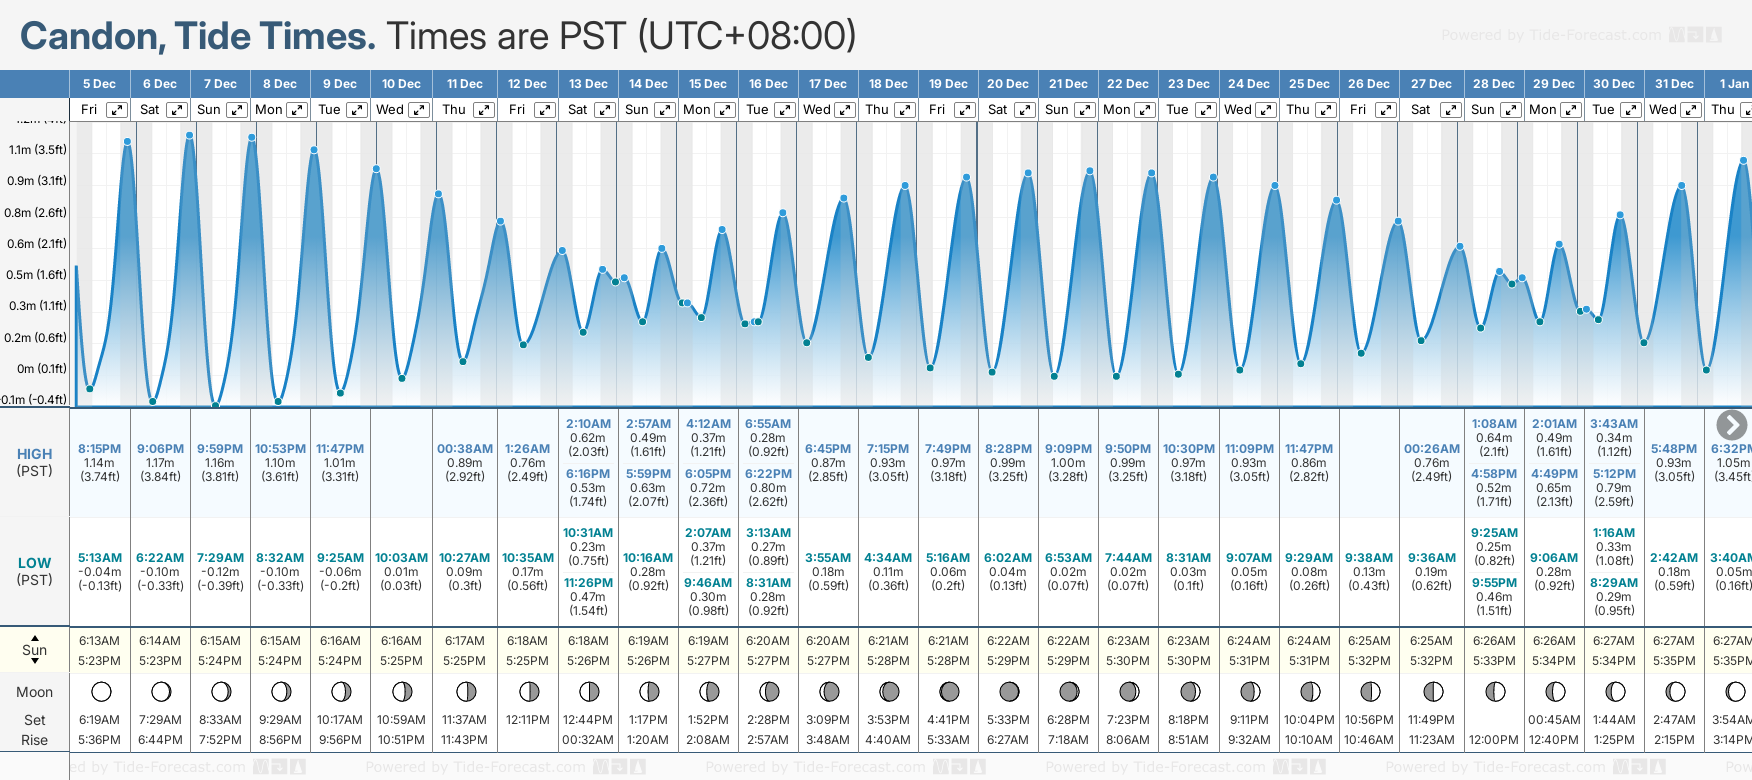Enlarge the Sat 20 Dec tide column
This screenshot has height=780, width=1752.
[1025, 110]
